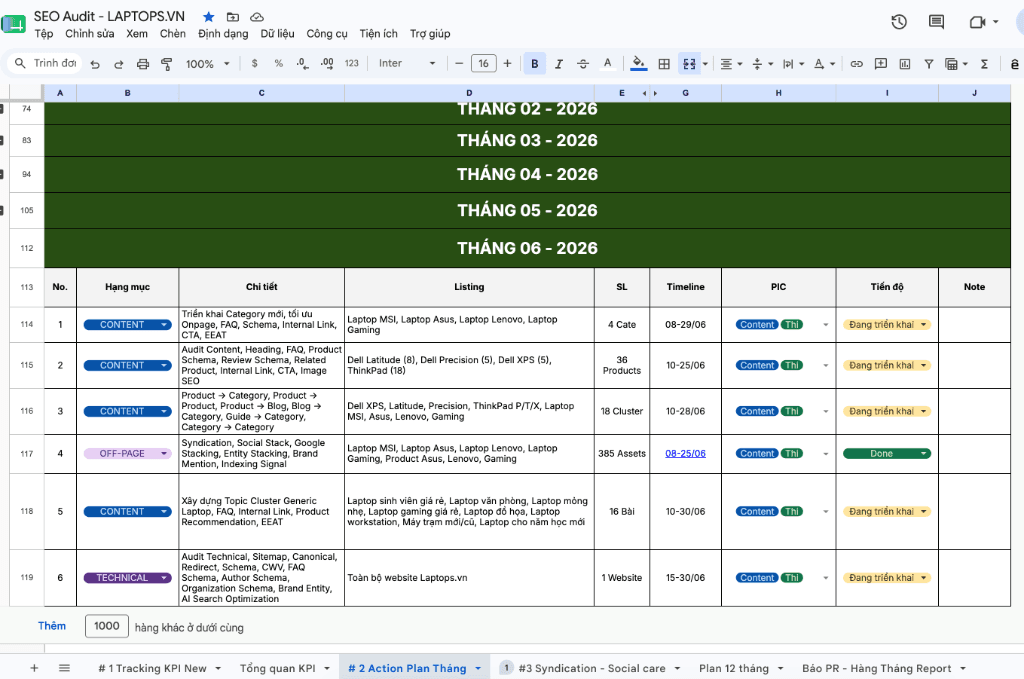Open the OFF-PAGE category dropdown in row 117
The image size is (1024, 679).
127,453
